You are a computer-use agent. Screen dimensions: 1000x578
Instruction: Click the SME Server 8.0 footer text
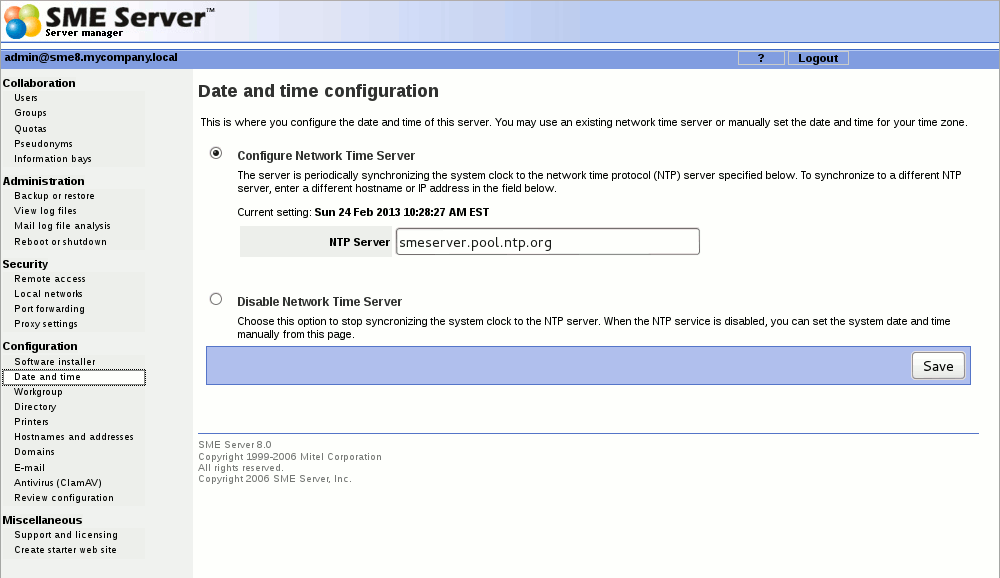(235, 445)
